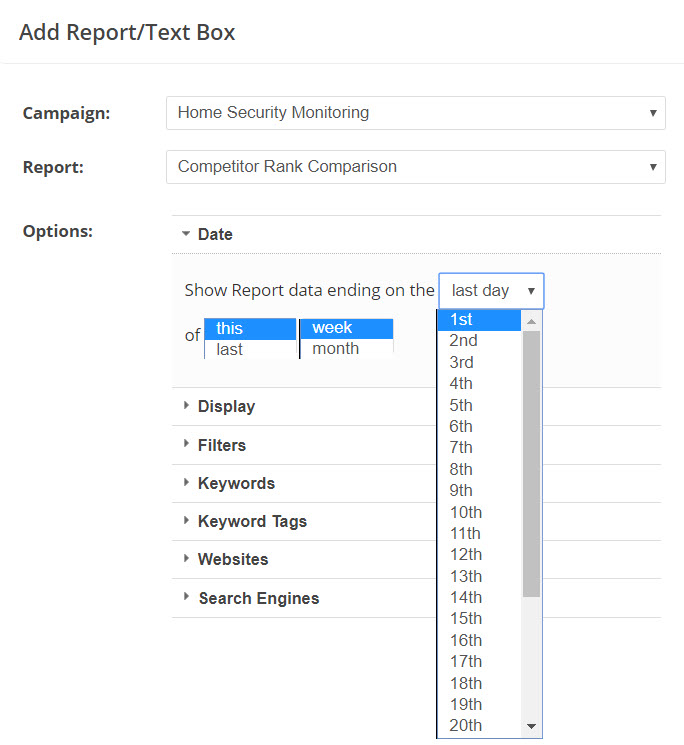Expand the Display options section
The image size is (684, 745).
click(x=226, y=407)
